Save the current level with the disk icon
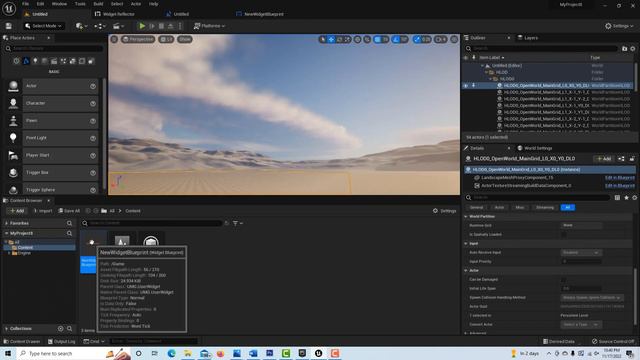Image resolution: width=640 pixels, height=360 pixels. tap(9, 26)
